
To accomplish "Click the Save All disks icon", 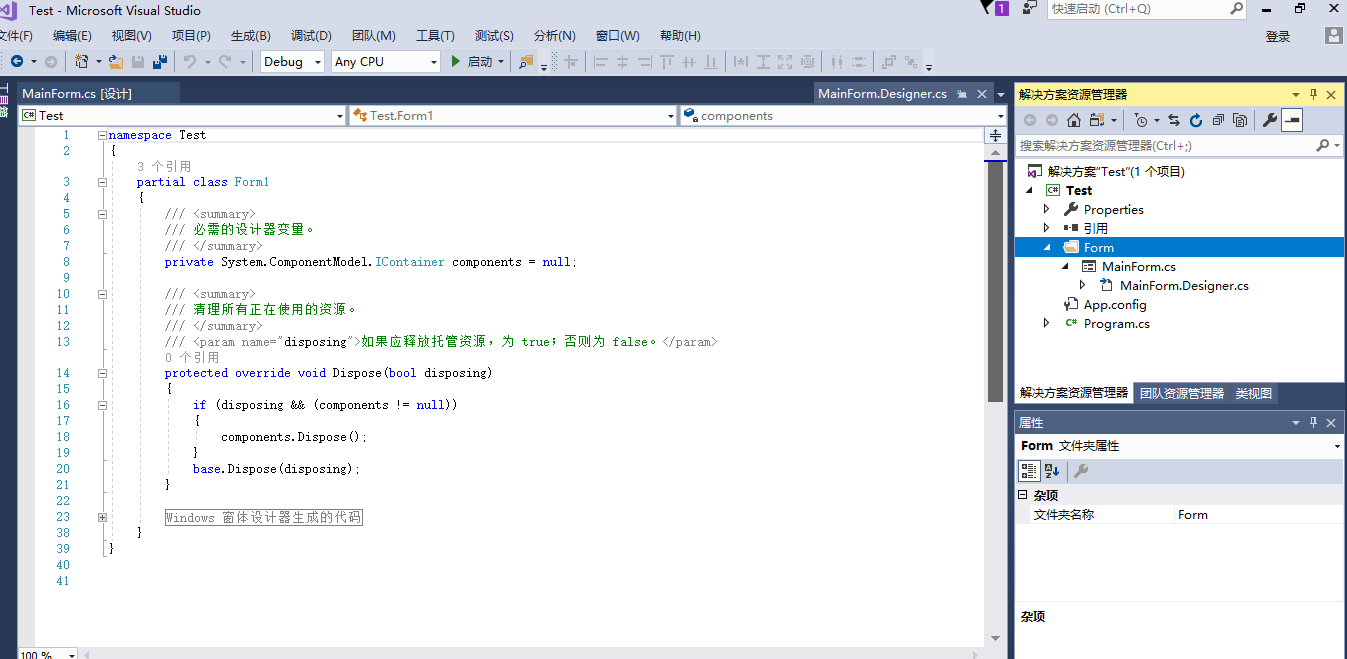I will coord(159,62).
